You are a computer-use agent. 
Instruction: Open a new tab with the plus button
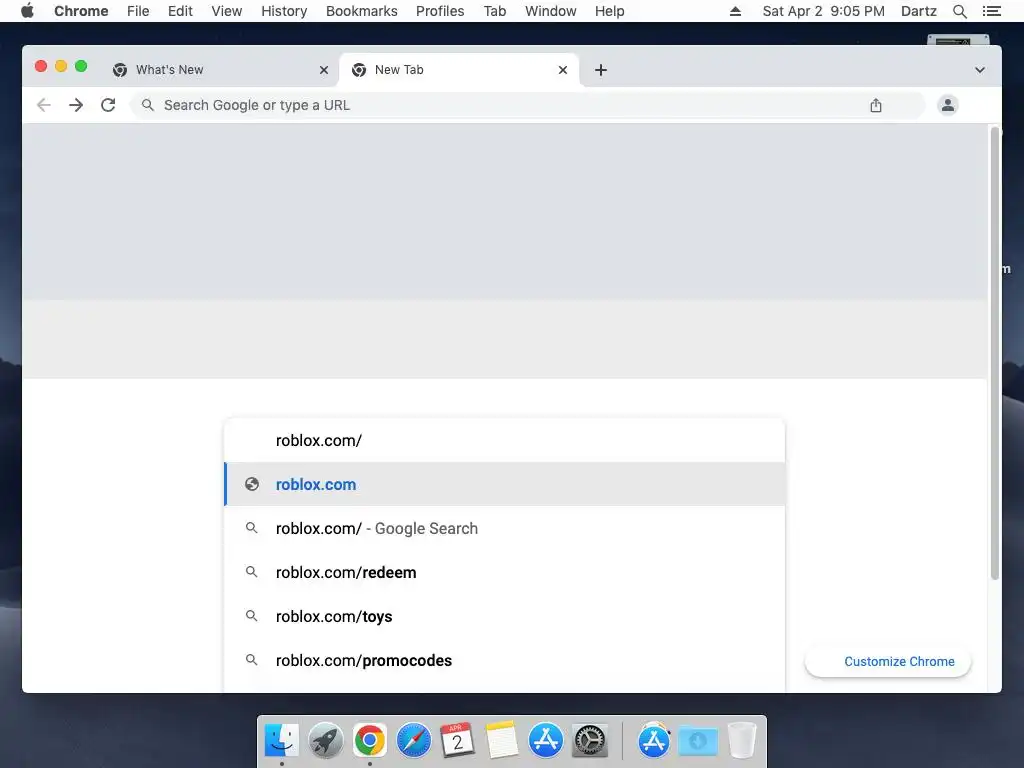pyautogui.click(x=601, y=70)
